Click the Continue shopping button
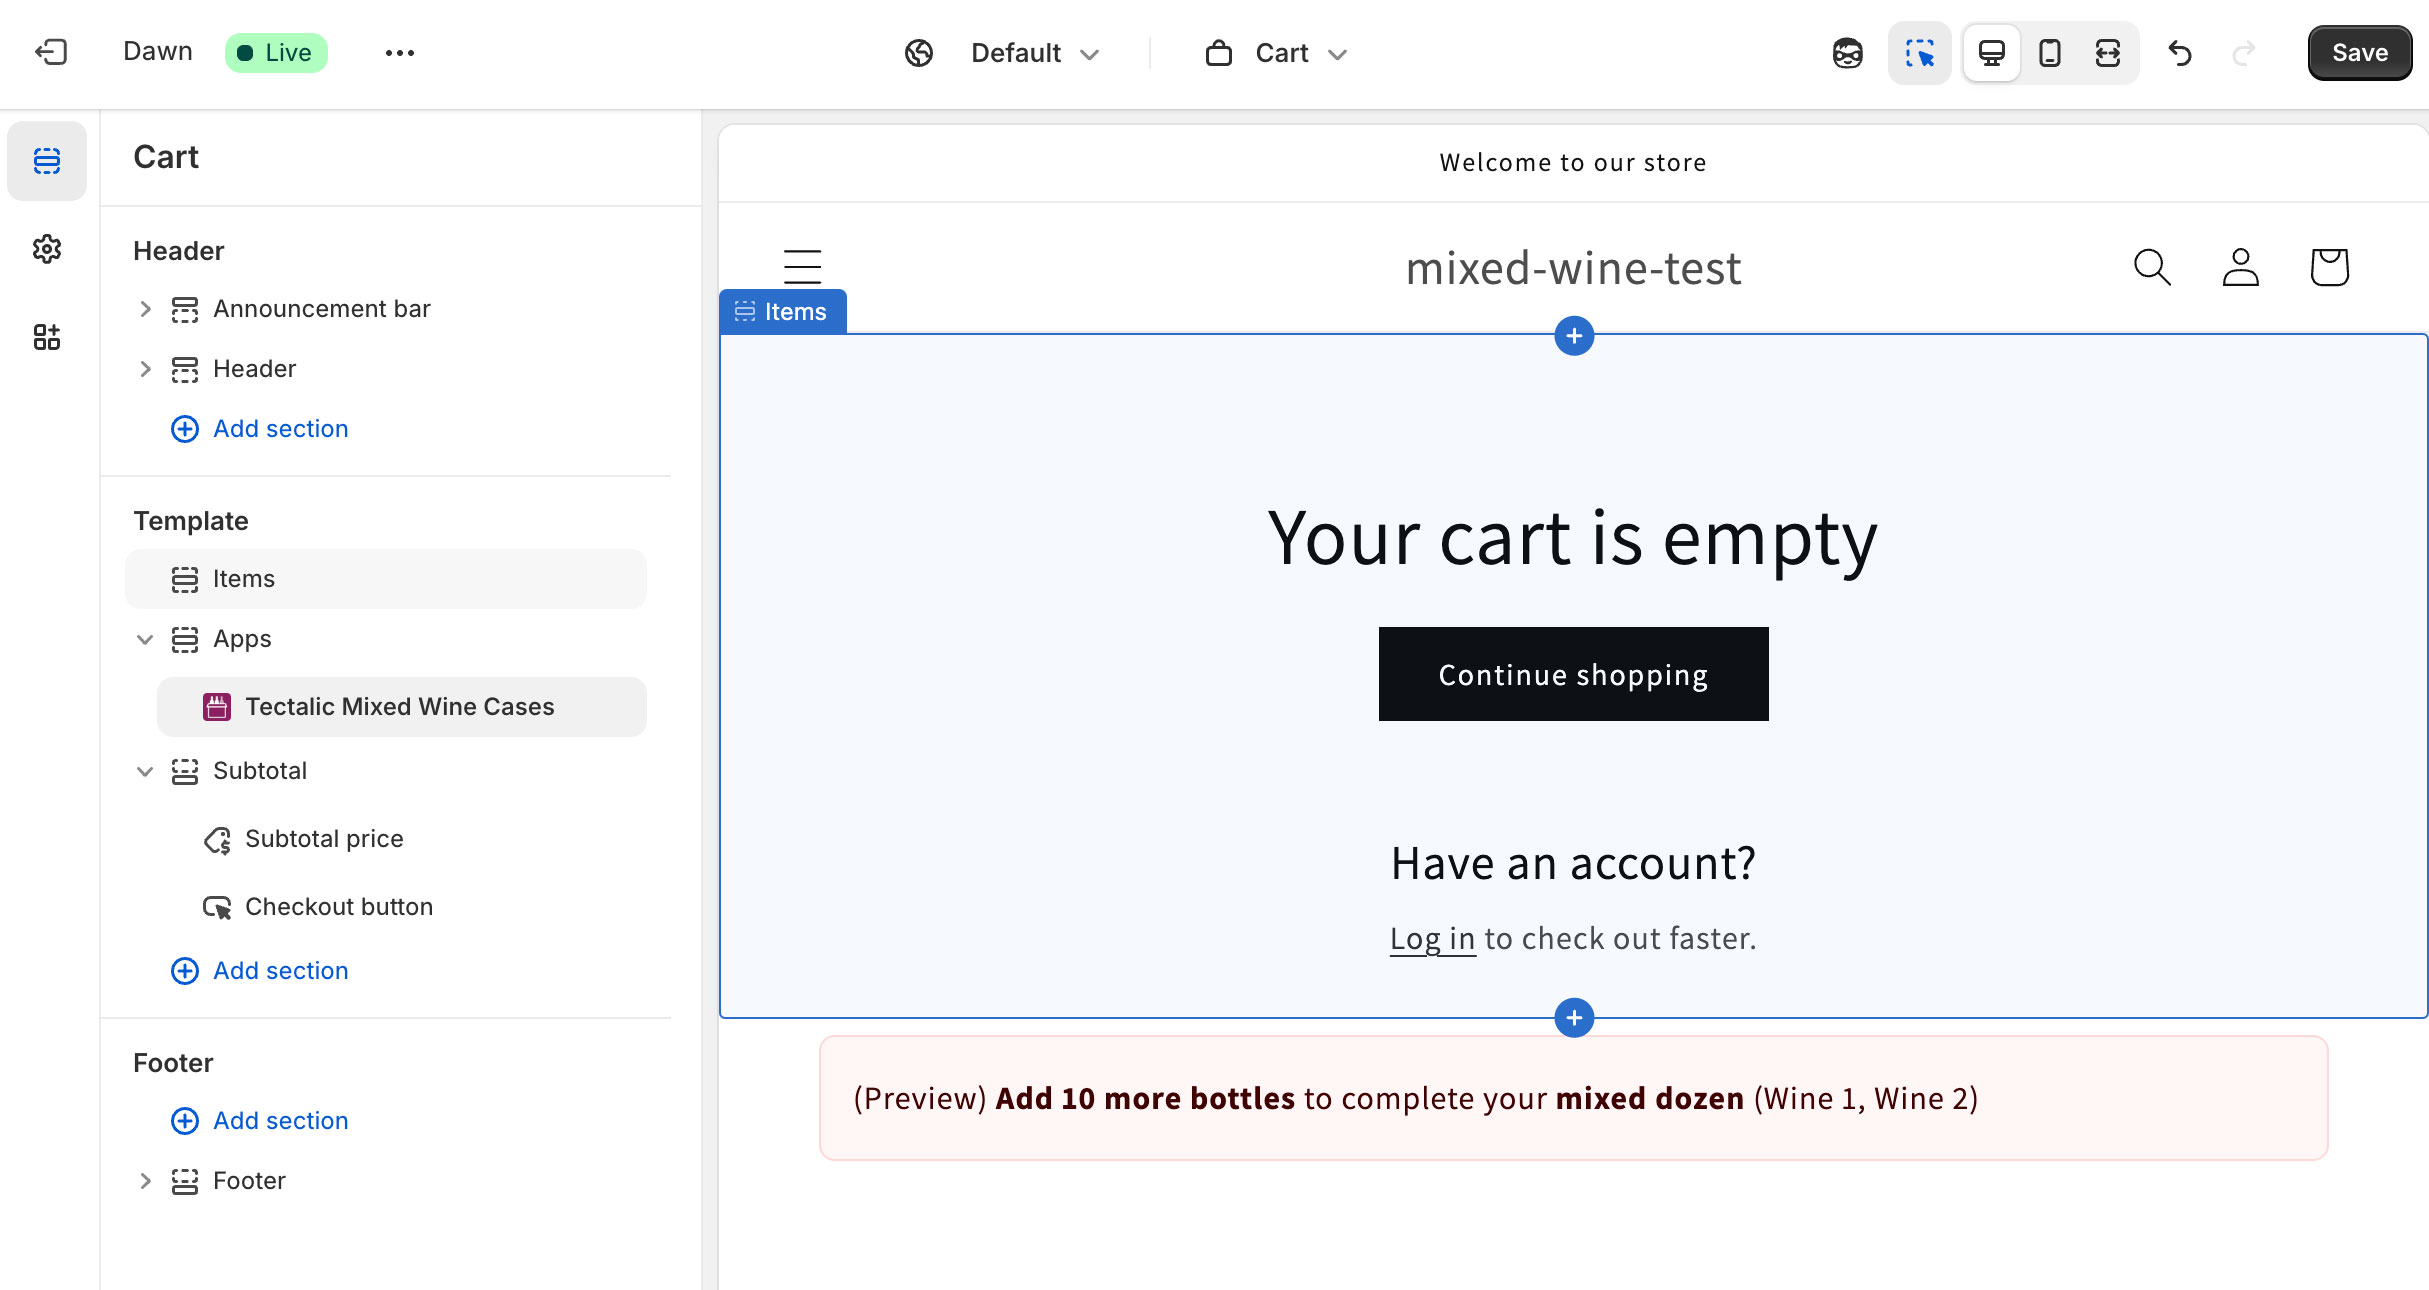 click(x=1573, y=674)
